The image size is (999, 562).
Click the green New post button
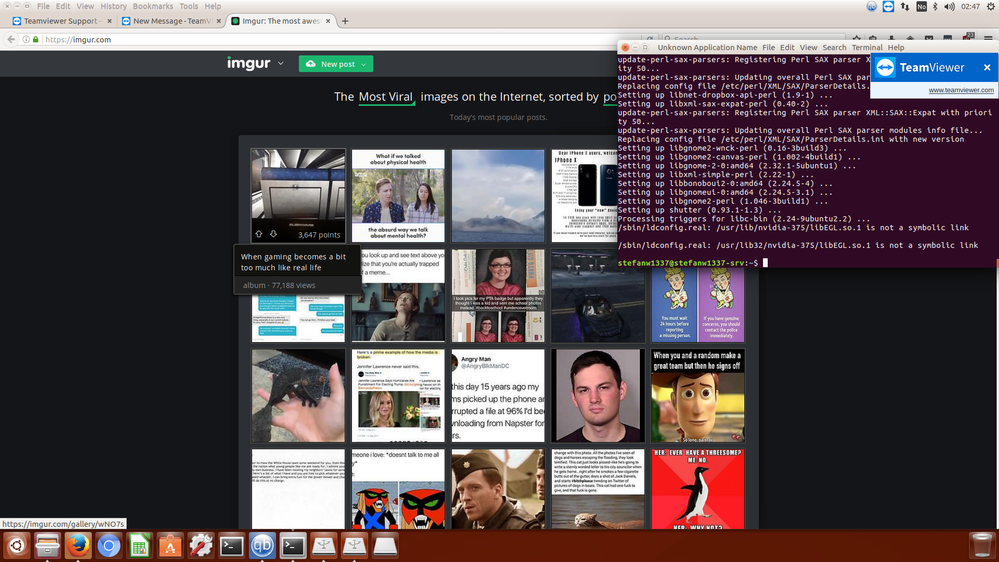pyautogui.click(x=336, y=64)
